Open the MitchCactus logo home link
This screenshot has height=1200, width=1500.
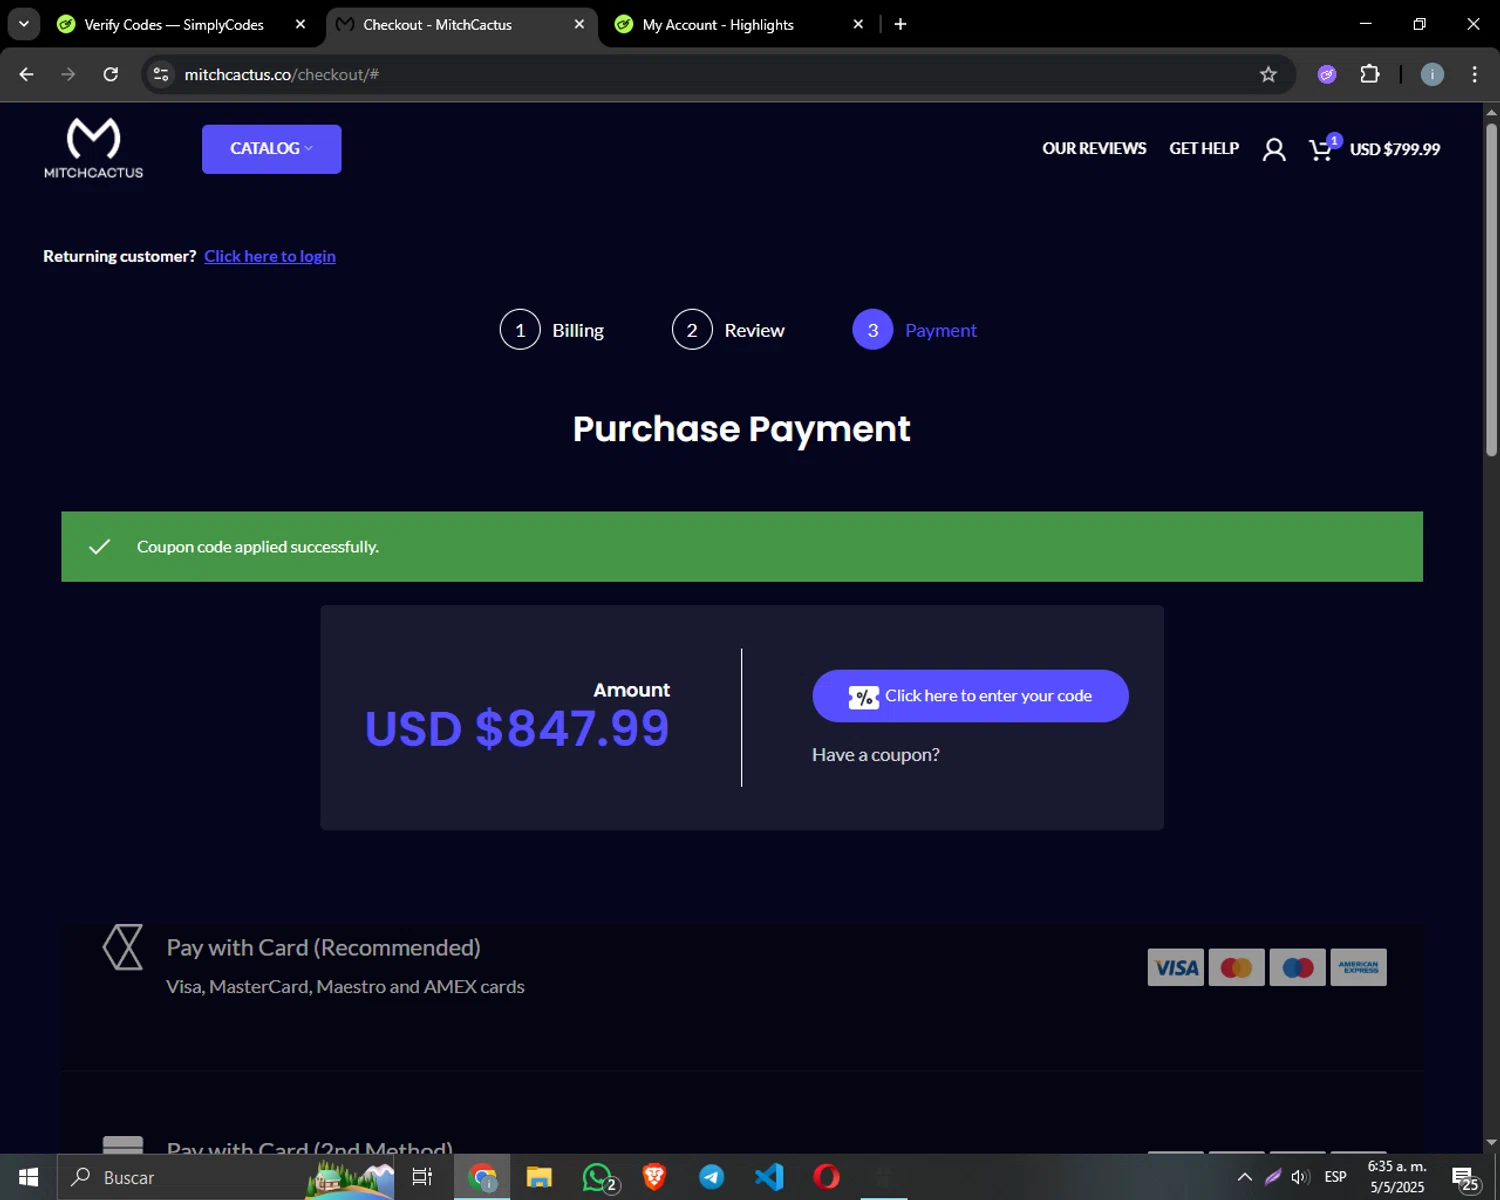point(93,148)
